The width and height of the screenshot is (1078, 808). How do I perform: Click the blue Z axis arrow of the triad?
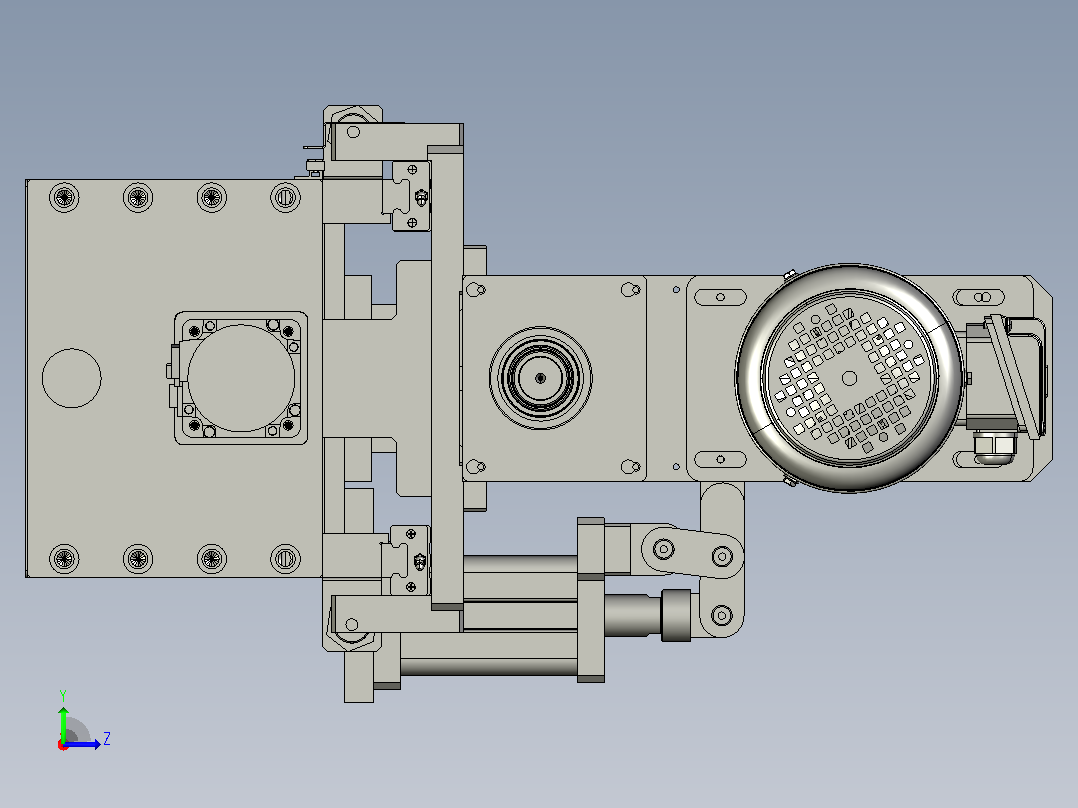click(83, 744)
